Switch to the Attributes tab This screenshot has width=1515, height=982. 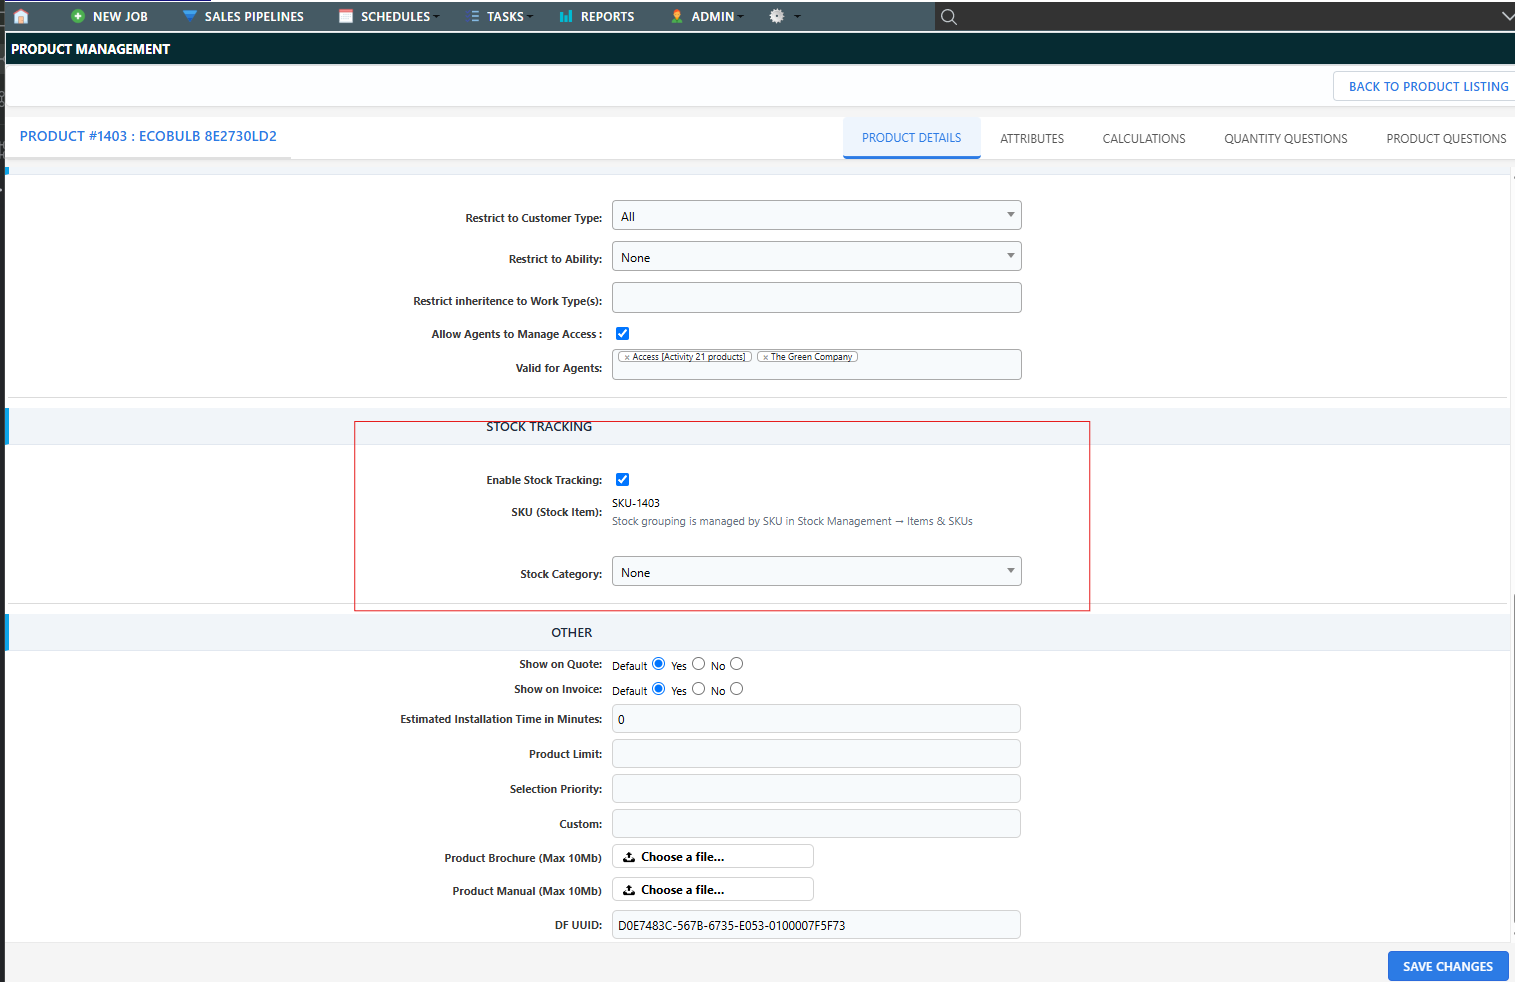[1032, 139]
